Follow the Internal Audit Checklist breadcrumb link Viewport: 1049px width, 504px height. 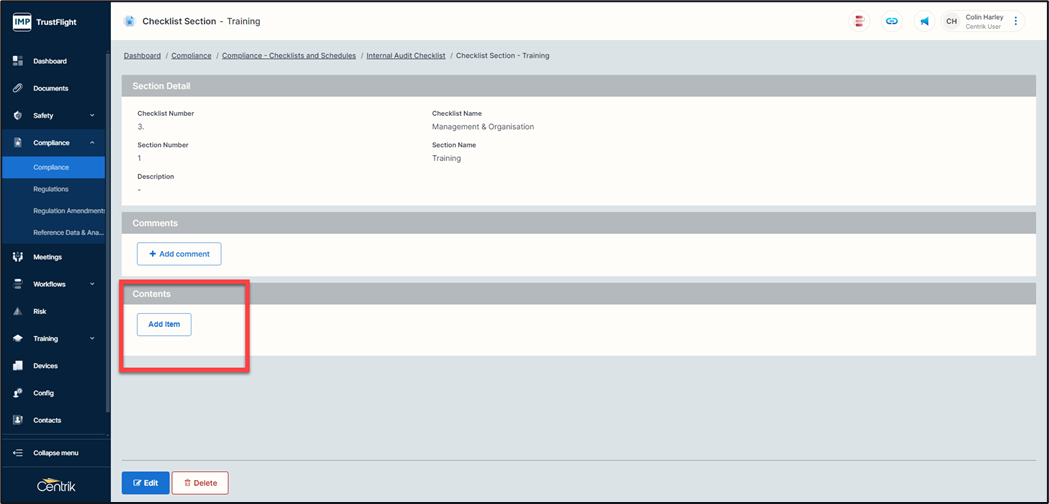[x=406, y=56]
